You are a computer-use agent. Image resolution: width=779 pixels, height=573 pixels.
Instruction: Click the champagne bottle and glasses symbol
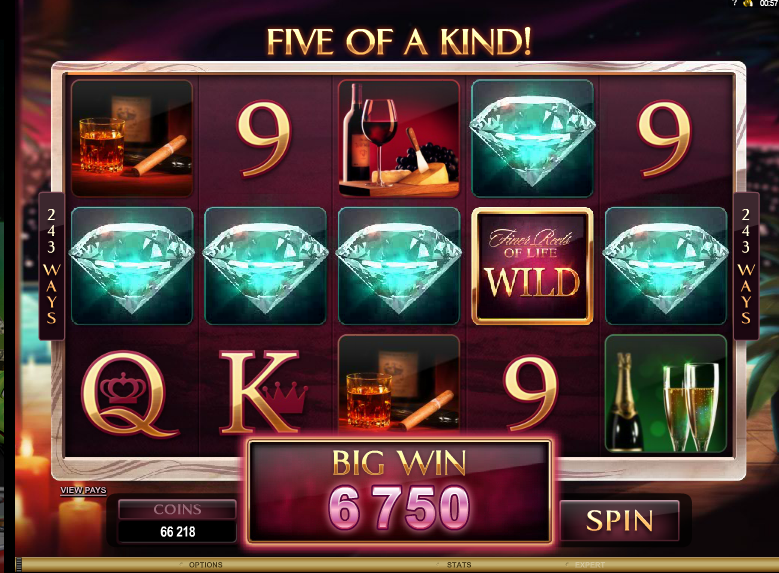[x=666, y=394]
